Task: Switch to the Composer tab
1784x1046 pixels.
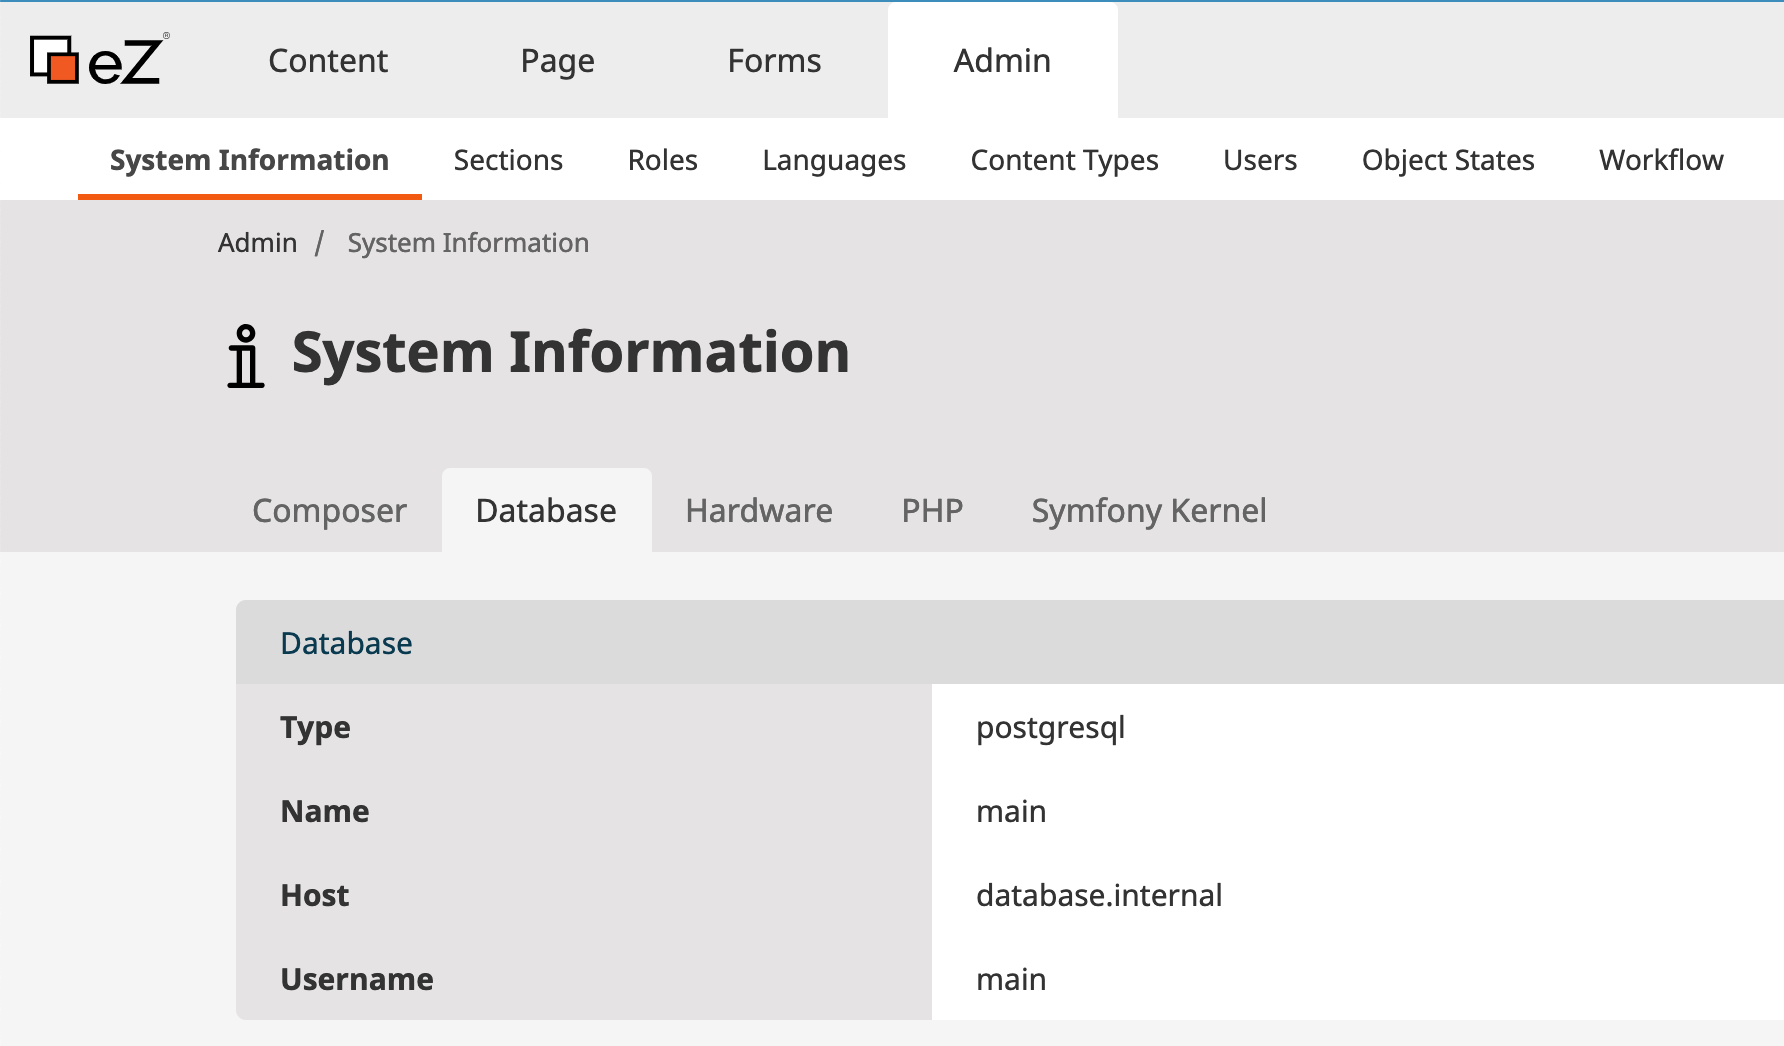Action: click(329, 511)
